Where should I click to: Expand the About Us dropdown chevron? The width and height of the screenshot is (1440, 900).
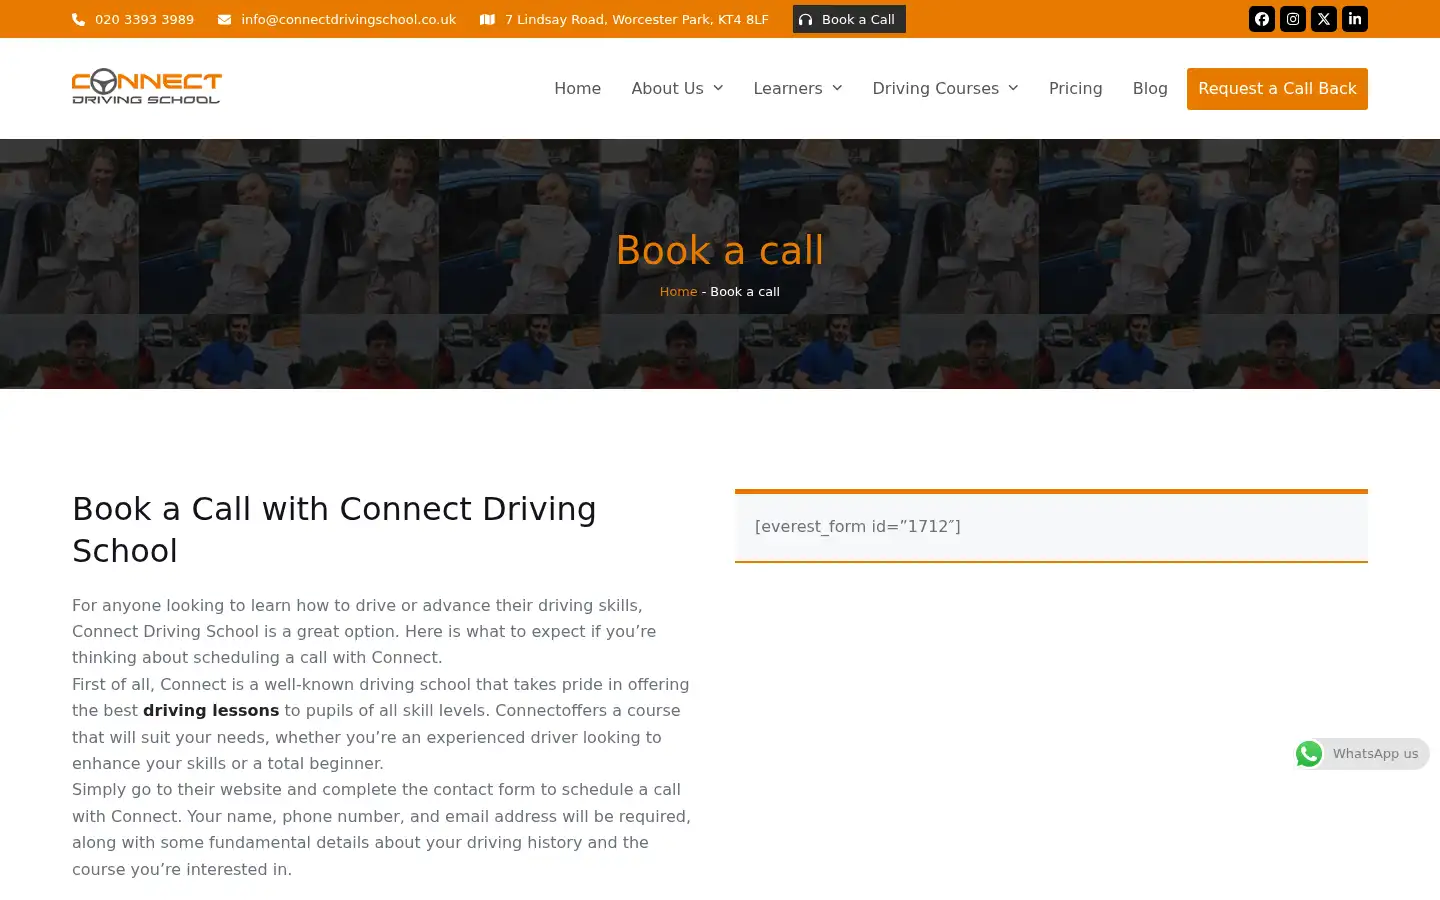coord(718,88)
